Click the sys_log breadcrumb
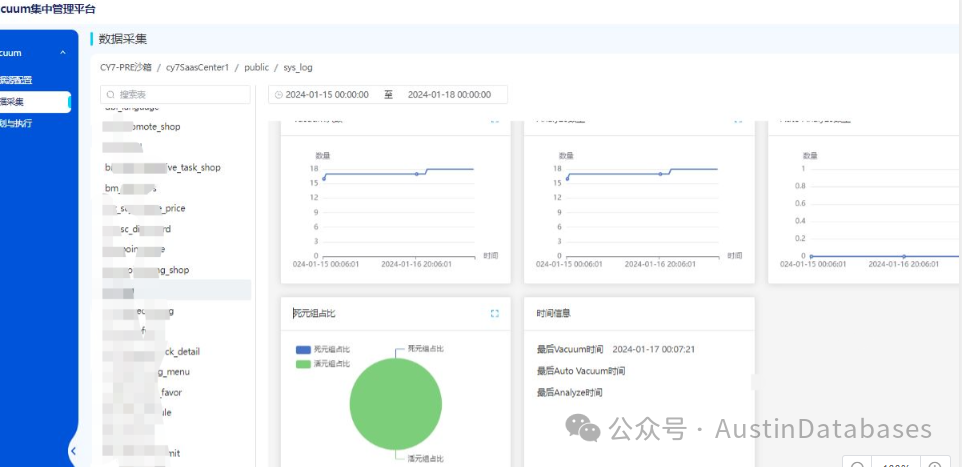962x467 pixels. [298, 68]
